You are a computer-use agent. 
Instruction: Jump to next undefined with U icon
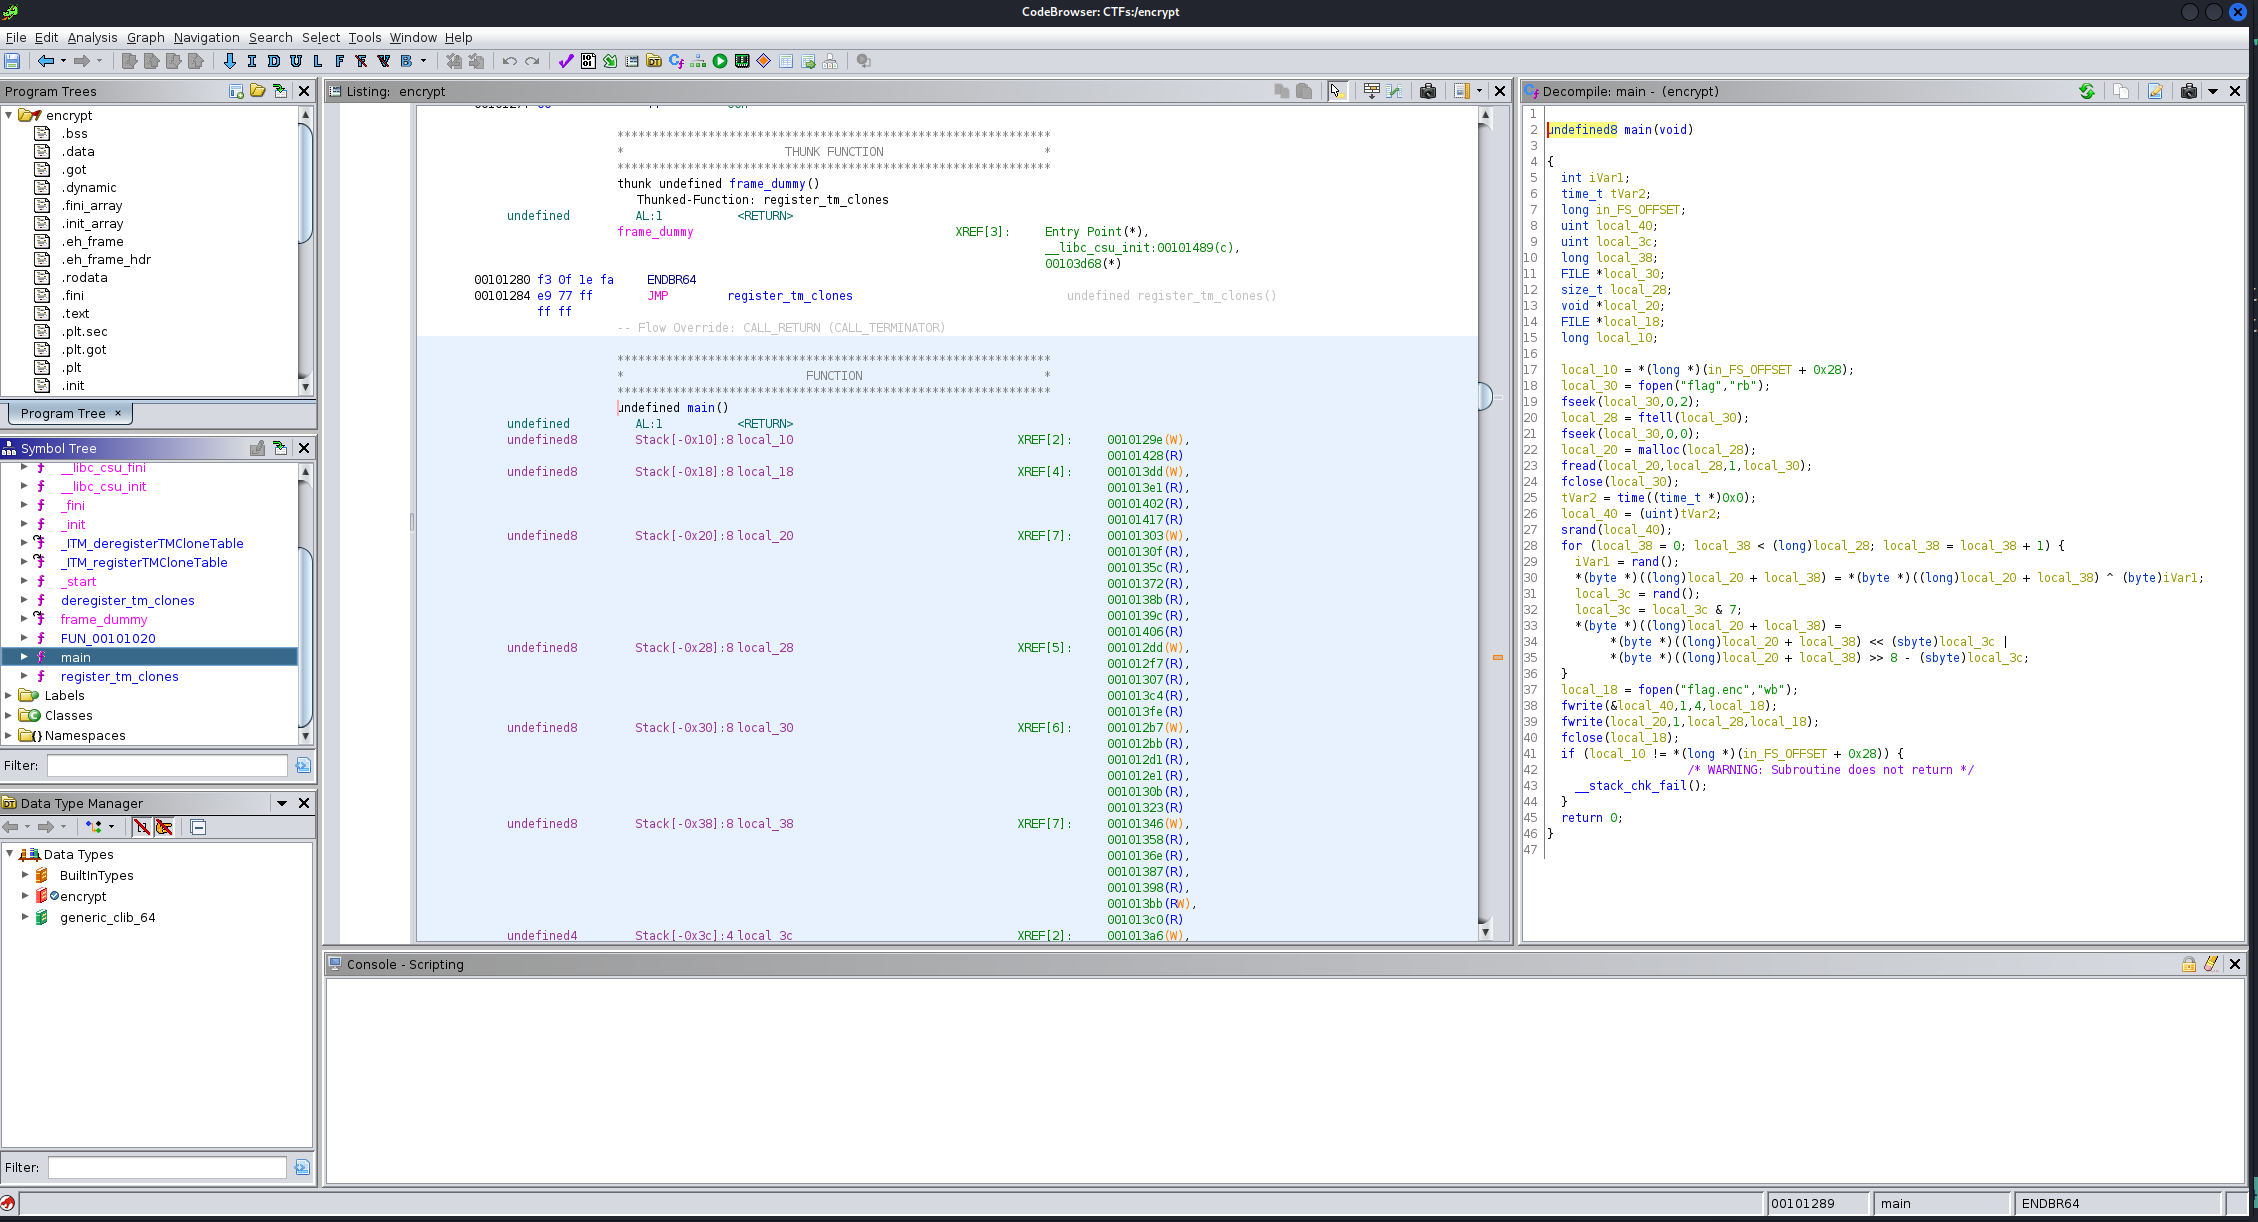pos(296,61)
